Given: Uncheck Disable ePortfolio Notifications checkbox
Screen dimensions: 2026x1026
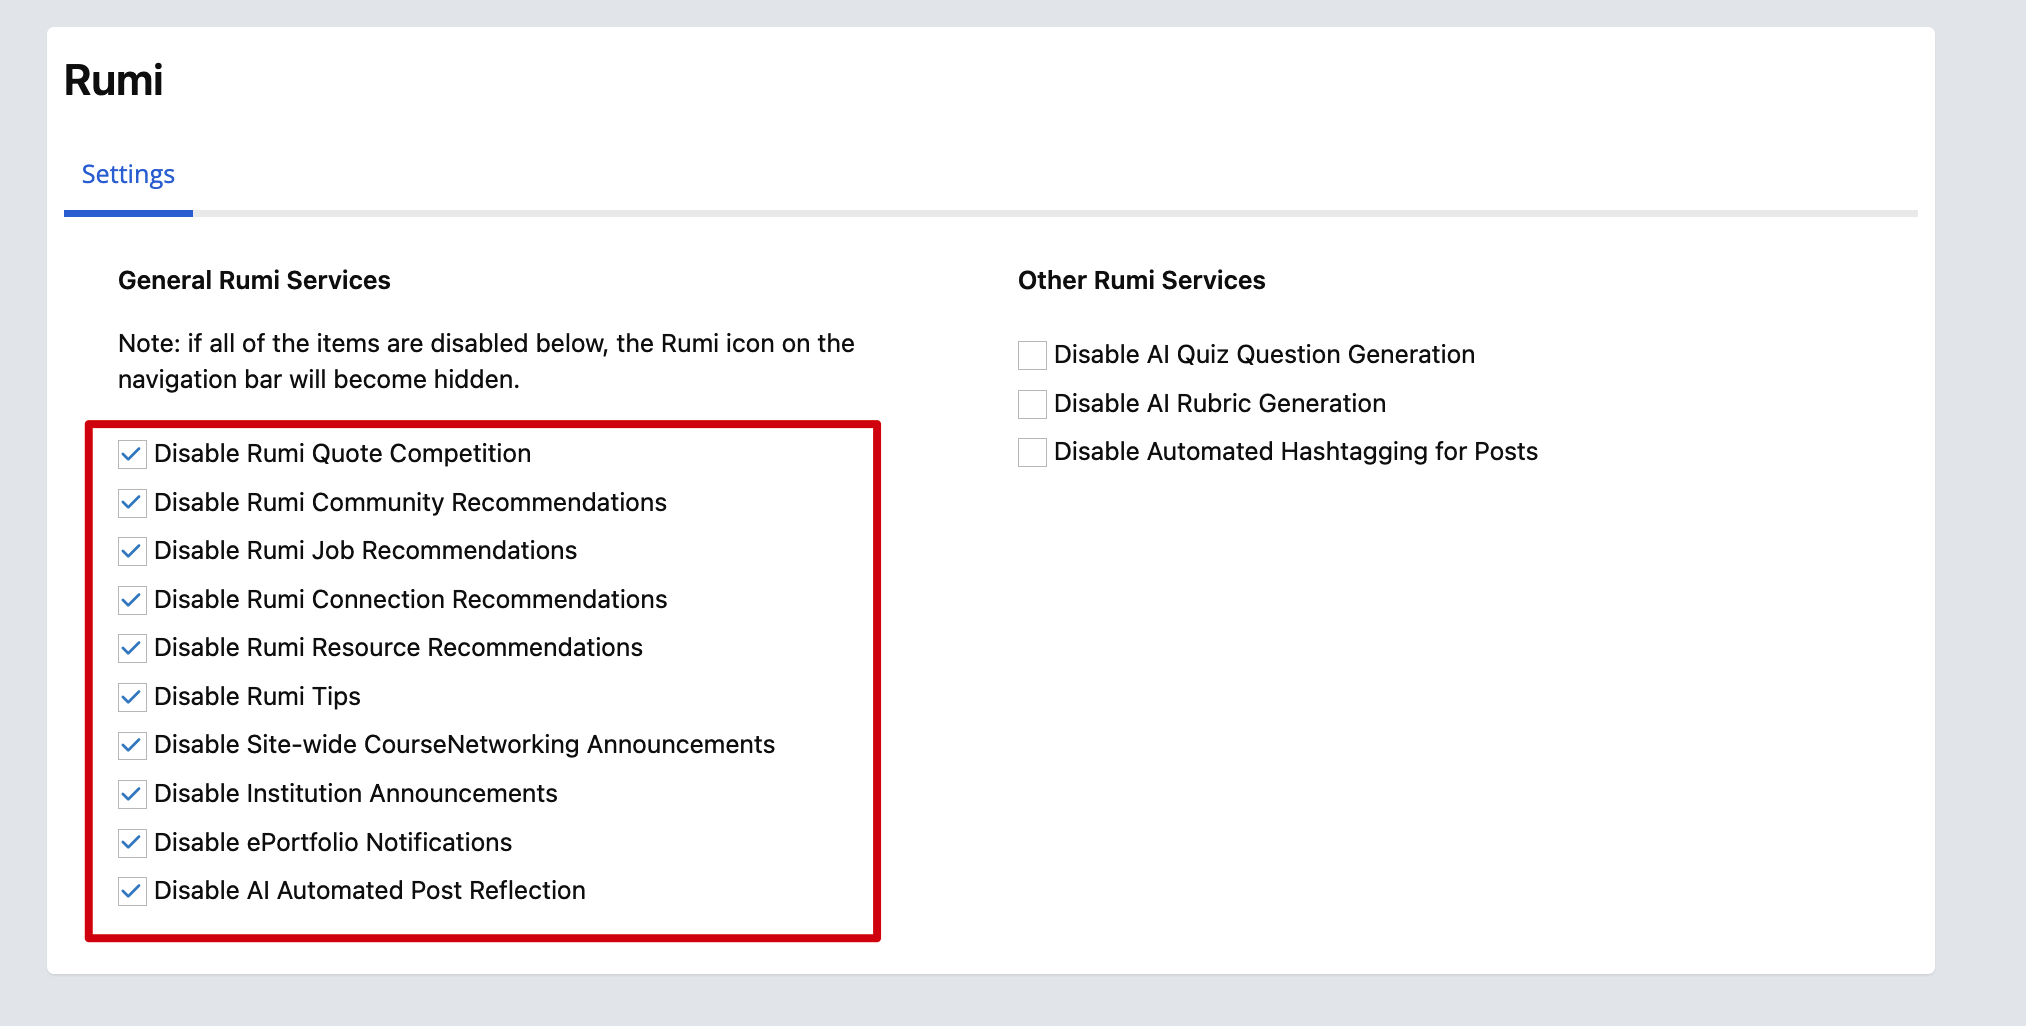Looking at the screenshot, I should [132, 843].
